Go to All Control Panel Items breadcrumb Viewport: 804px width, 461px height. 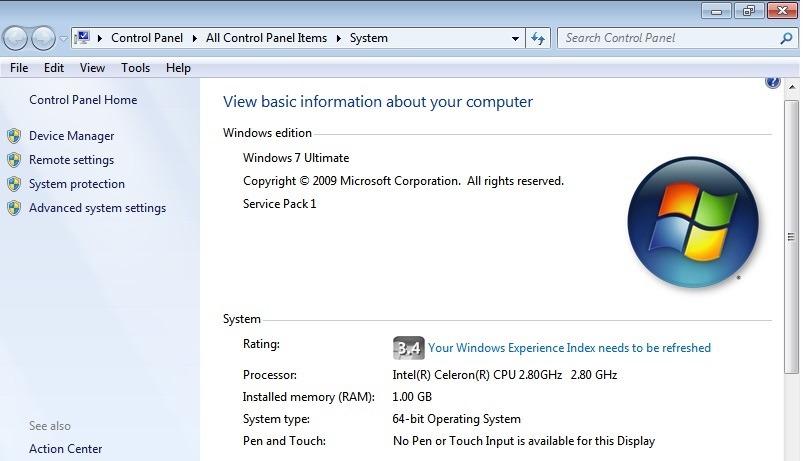(x=266, y=38)
